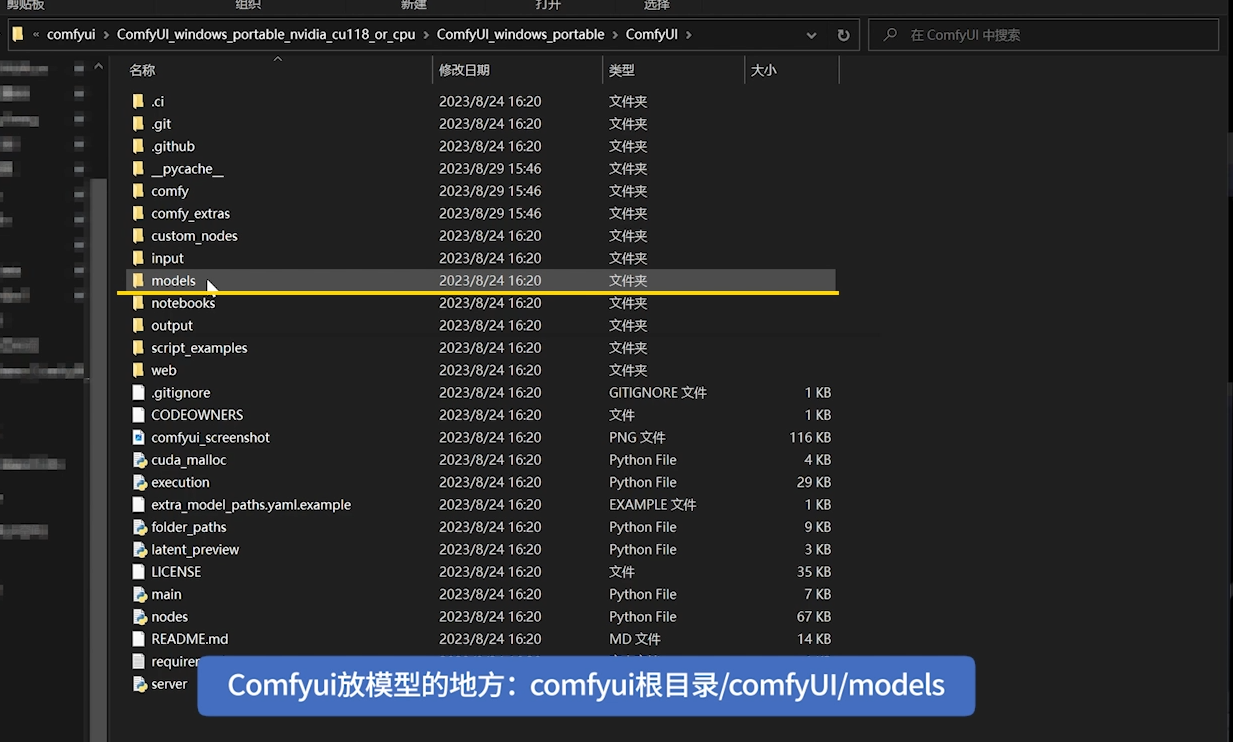This screenshot has height=742, width=1233.
Task: Click the .gitignore file icon
Action: (139, 393)
